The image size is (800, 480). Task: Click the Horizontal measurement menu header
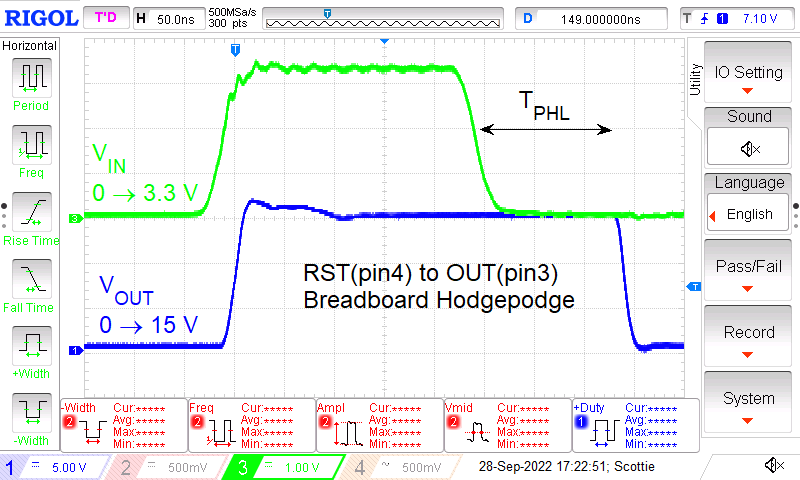pyautogui.click(x=30, y=45)
